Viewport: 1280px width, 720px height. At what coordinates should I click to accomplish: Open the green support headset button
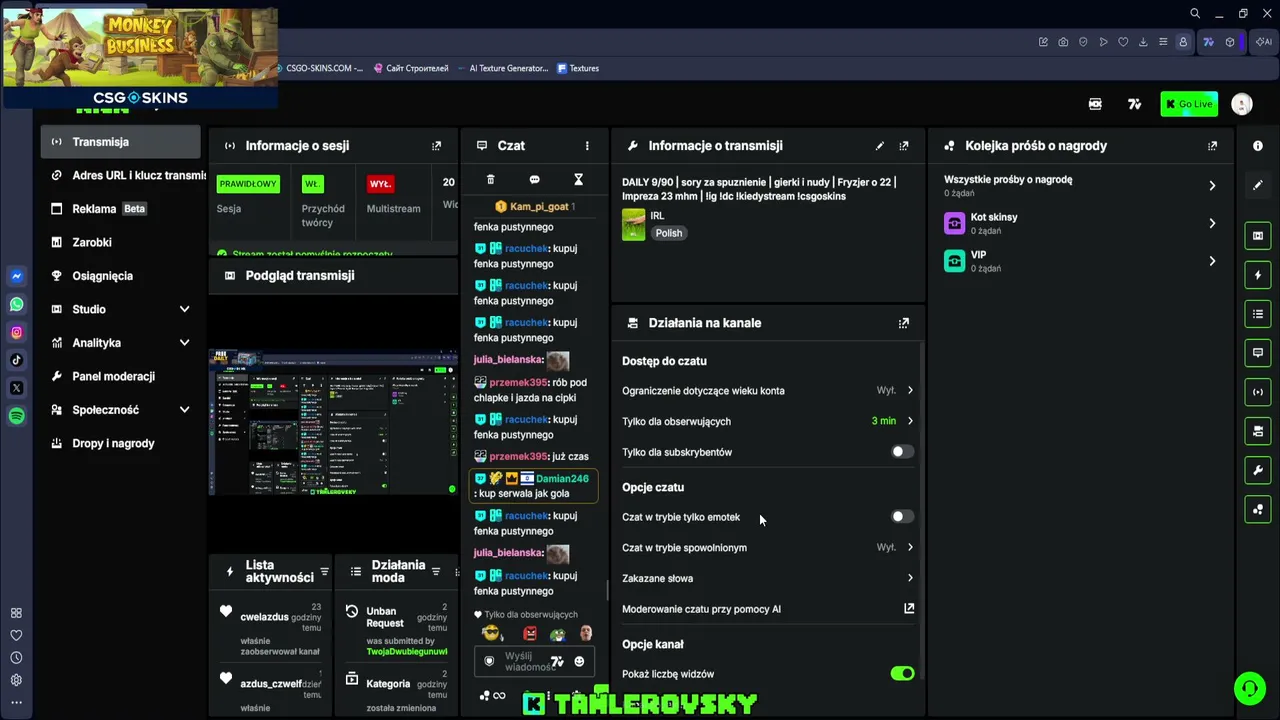tap(1249, 688)
